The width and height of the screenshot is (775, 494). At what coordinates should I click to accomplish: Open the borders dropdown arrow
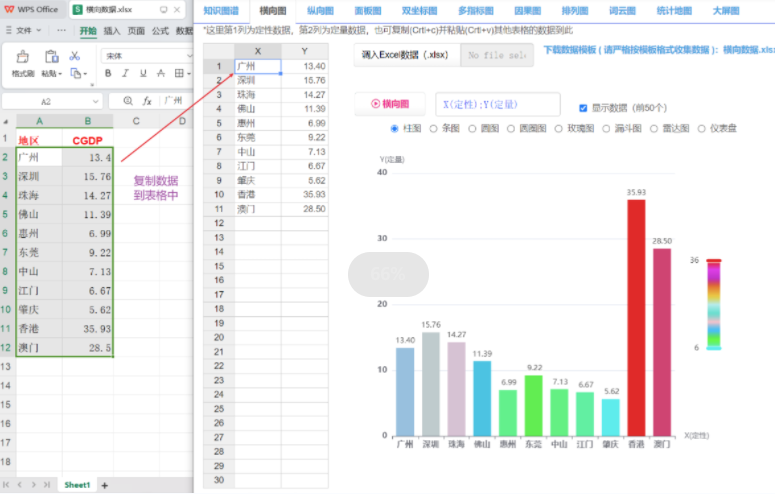point(189,74)
